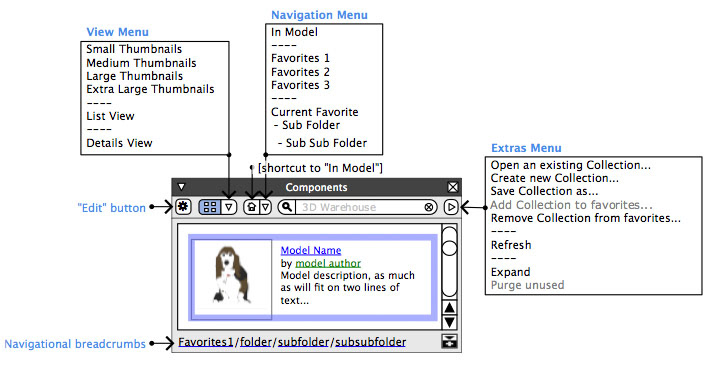This screenshot has height=365, width=721.
Task: Choose Remove Collection from favorites
Action: (x=586, y=218)
